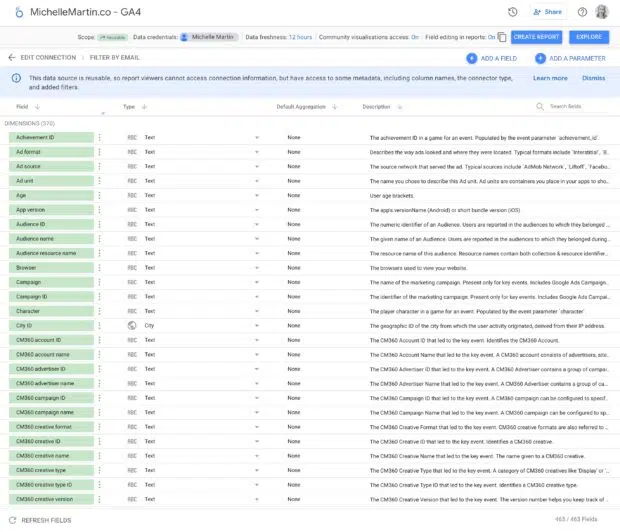Select the CM360 campaign ID field

pos(51,398)
